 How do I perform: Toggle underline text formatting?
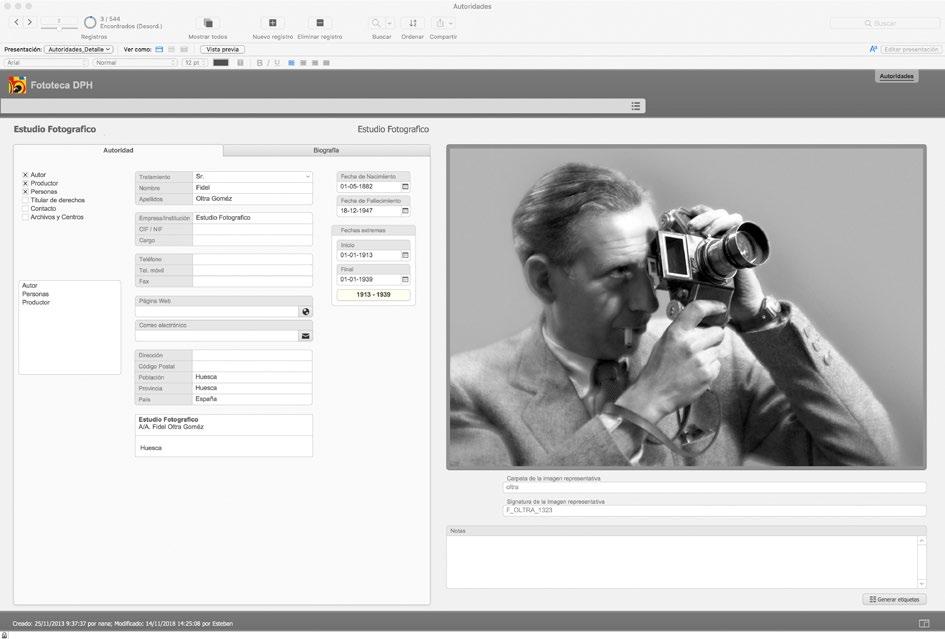[x=277, y=63]
